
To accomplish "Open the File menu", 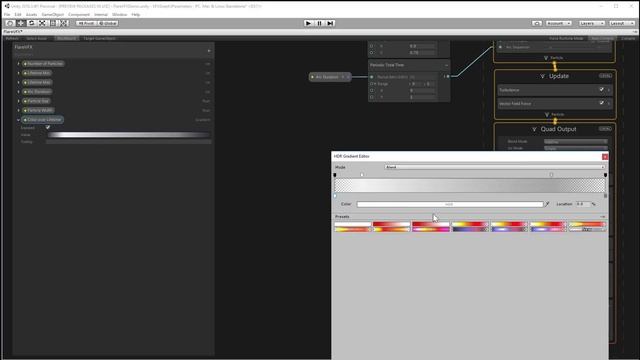I will [x=7, y=14].
